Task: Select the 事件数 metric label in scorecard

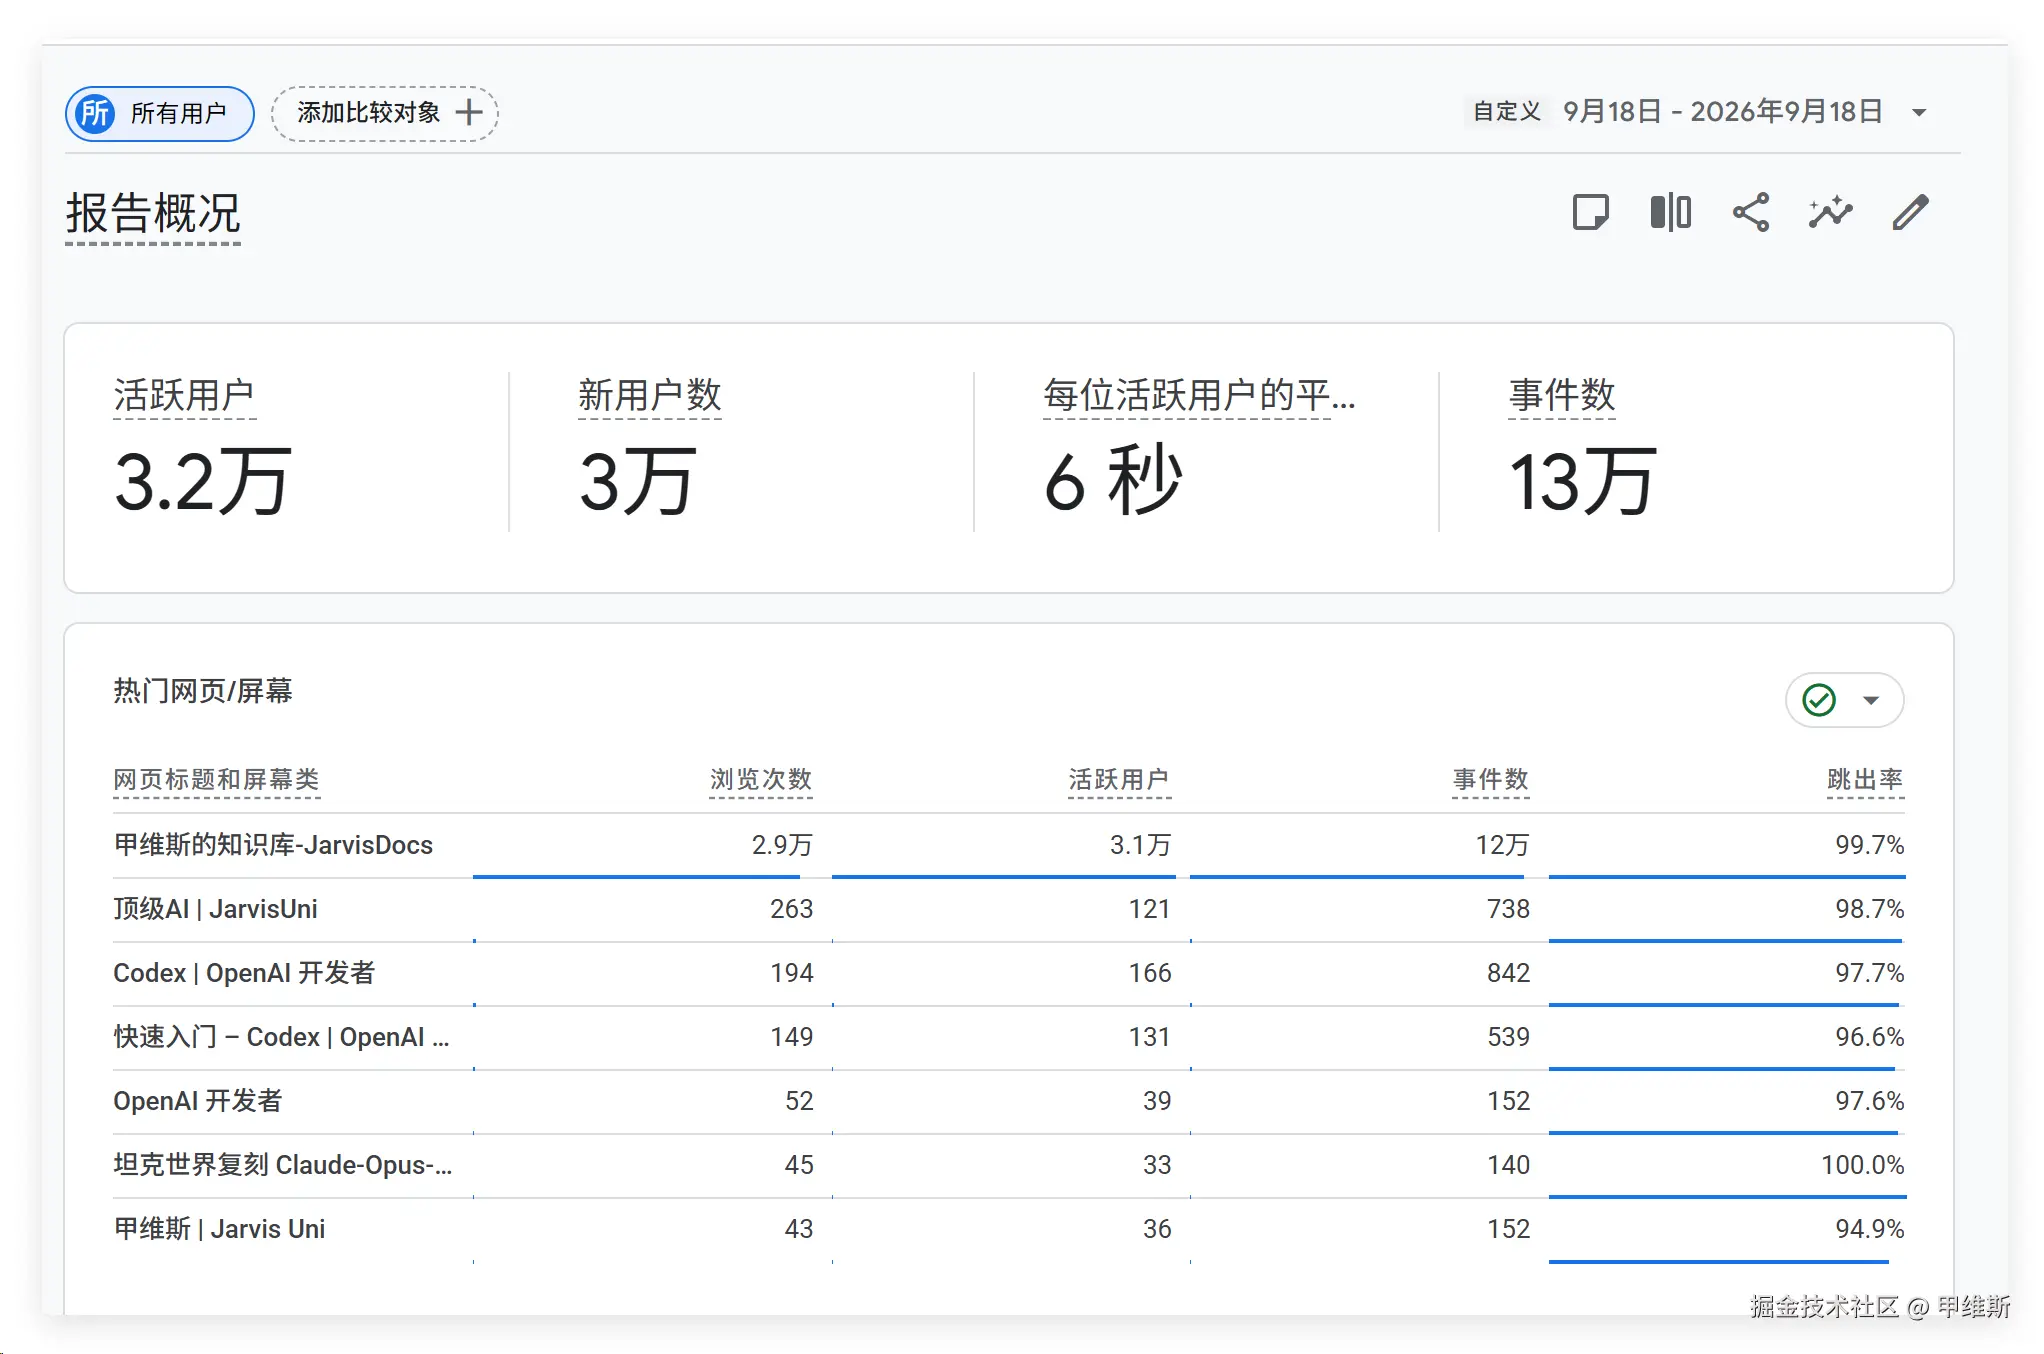Action: (x=1562, y=395)
